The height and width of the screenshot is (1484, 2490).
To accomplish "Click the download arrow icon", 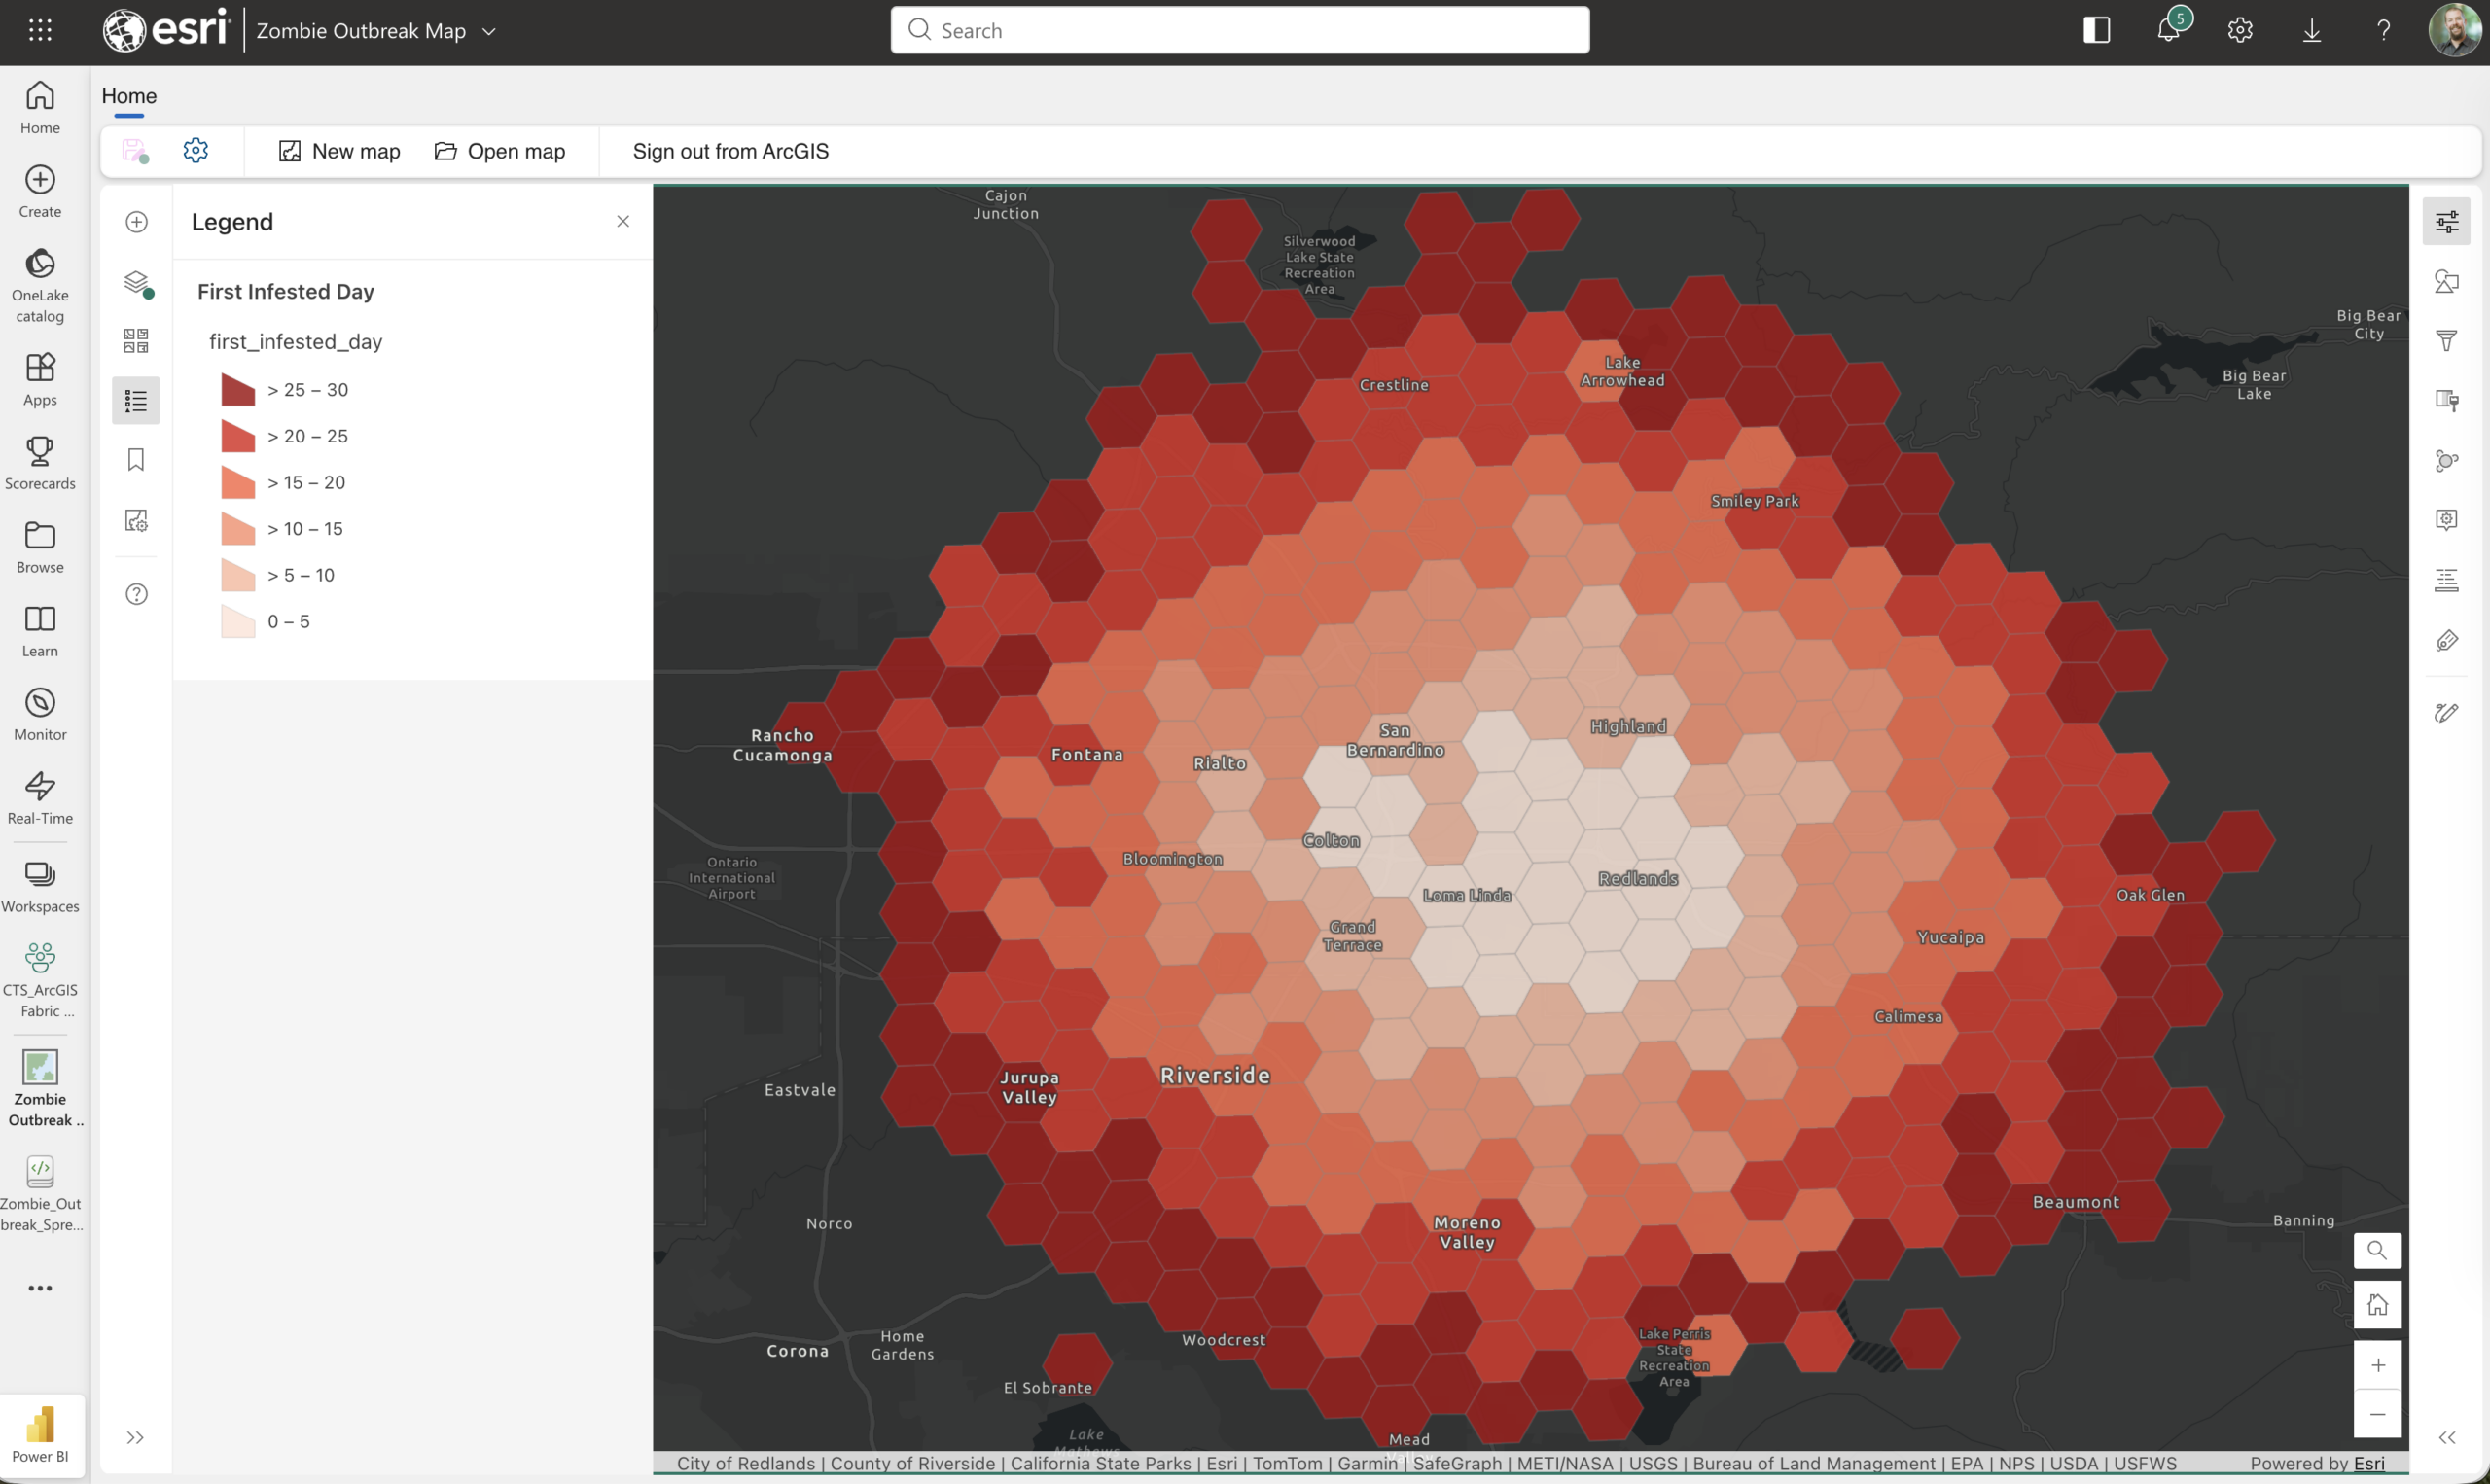I will click(x=2311, y=30).
